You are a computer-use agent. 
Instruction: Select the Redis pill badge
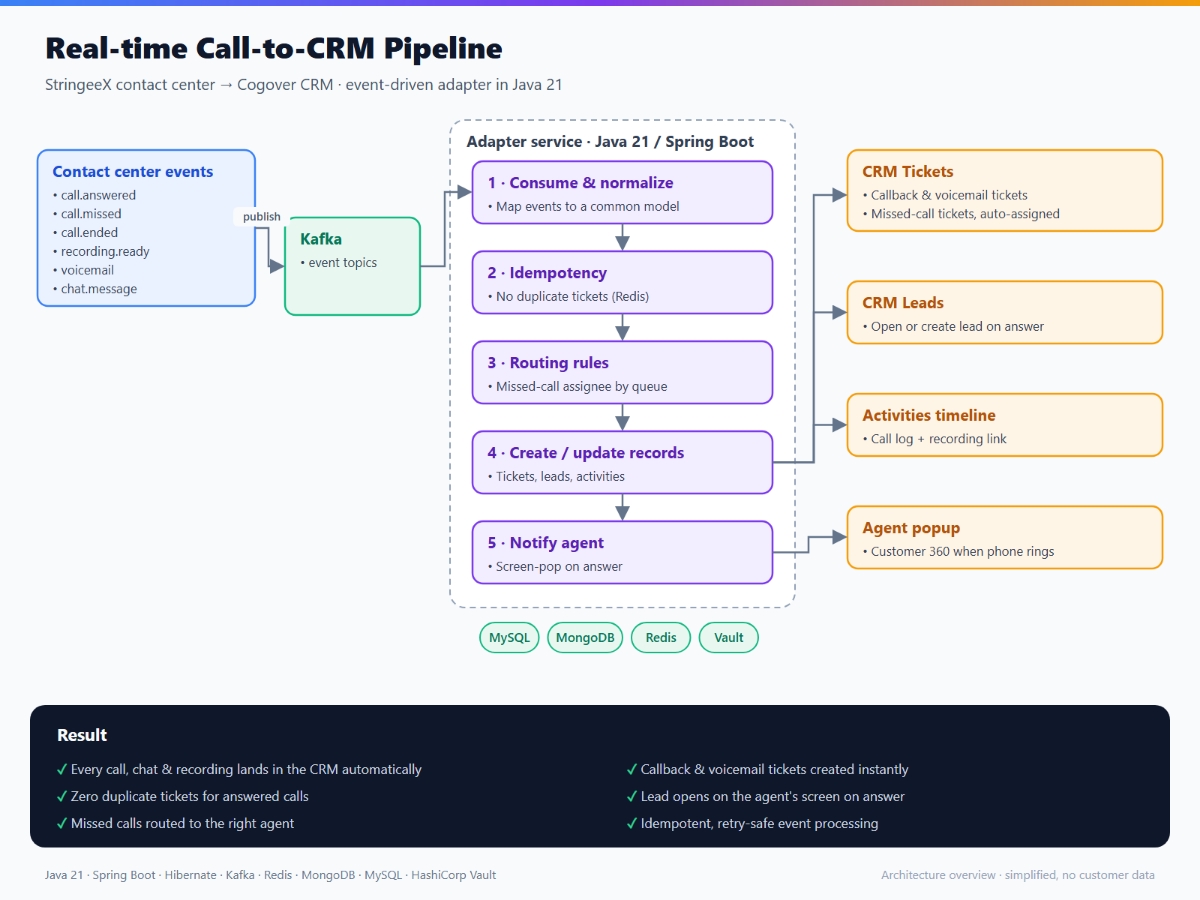point(661,638)
